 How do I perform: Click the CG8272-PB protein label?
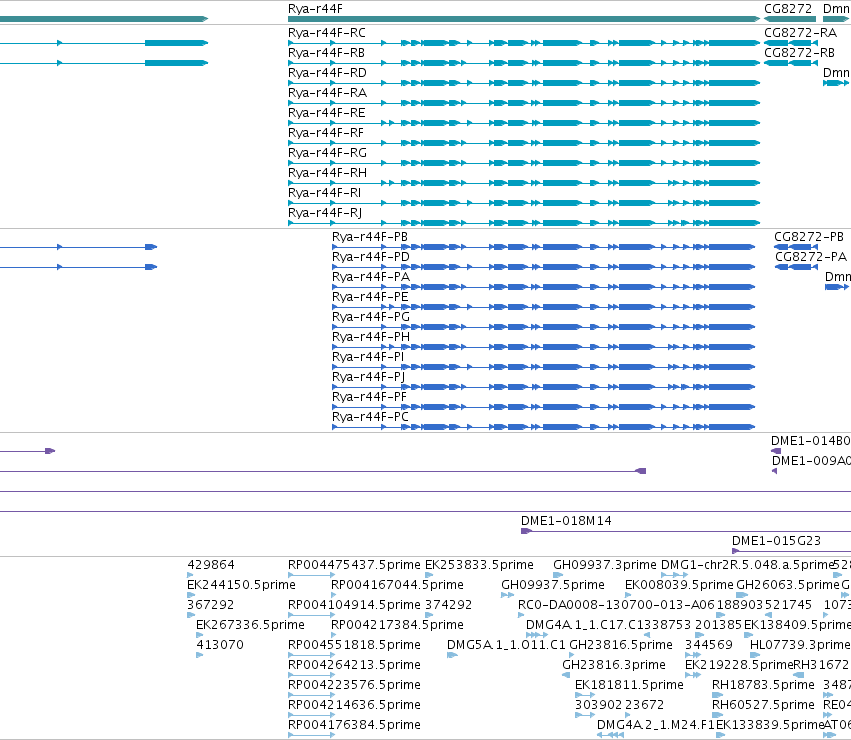[x=809, y=237]
